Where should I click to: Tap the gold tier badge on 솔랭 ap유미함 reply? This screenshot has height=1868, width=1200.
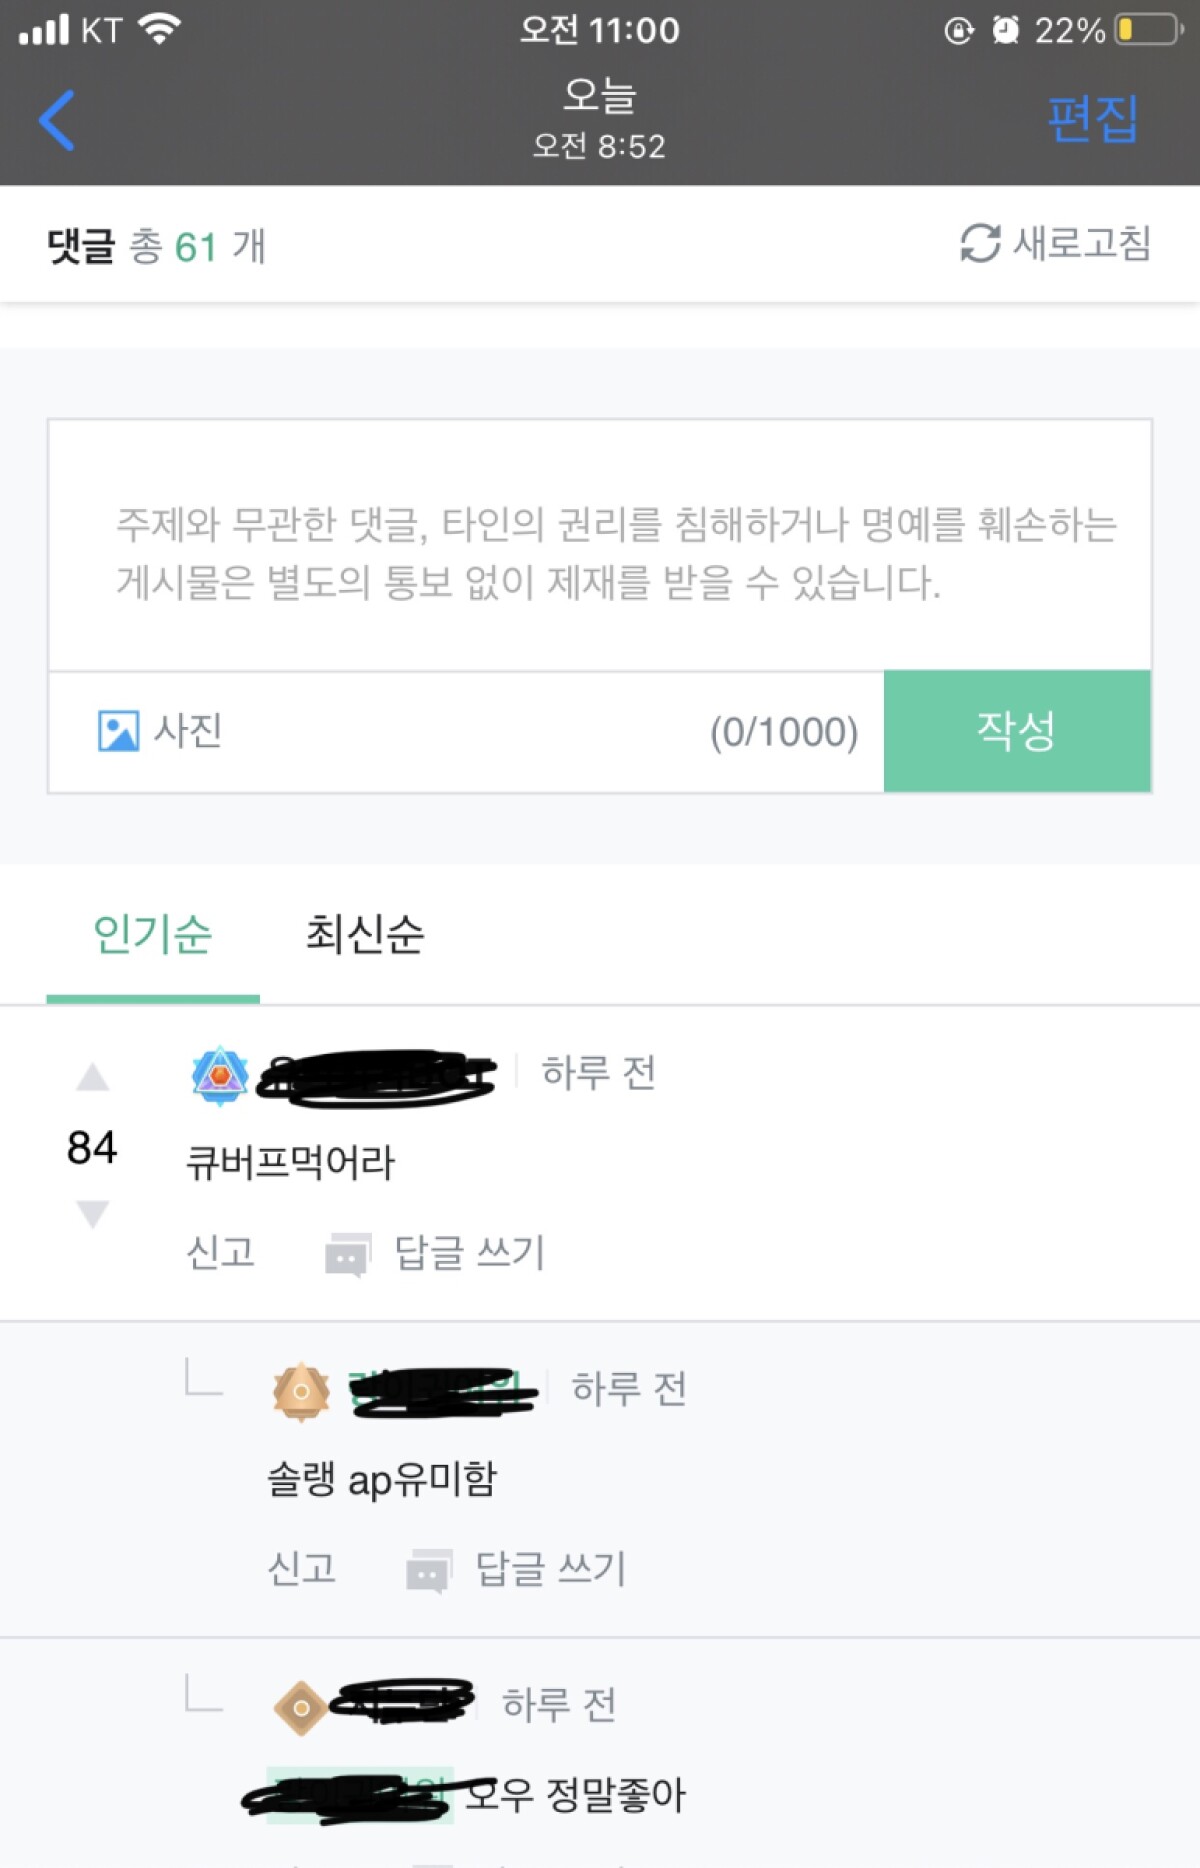[301, 1392]
